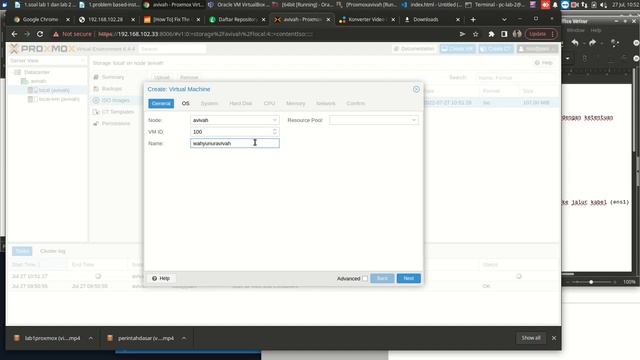Switch to the Confirm tab
Screen dimensions: 640x360
coord(356,104)
